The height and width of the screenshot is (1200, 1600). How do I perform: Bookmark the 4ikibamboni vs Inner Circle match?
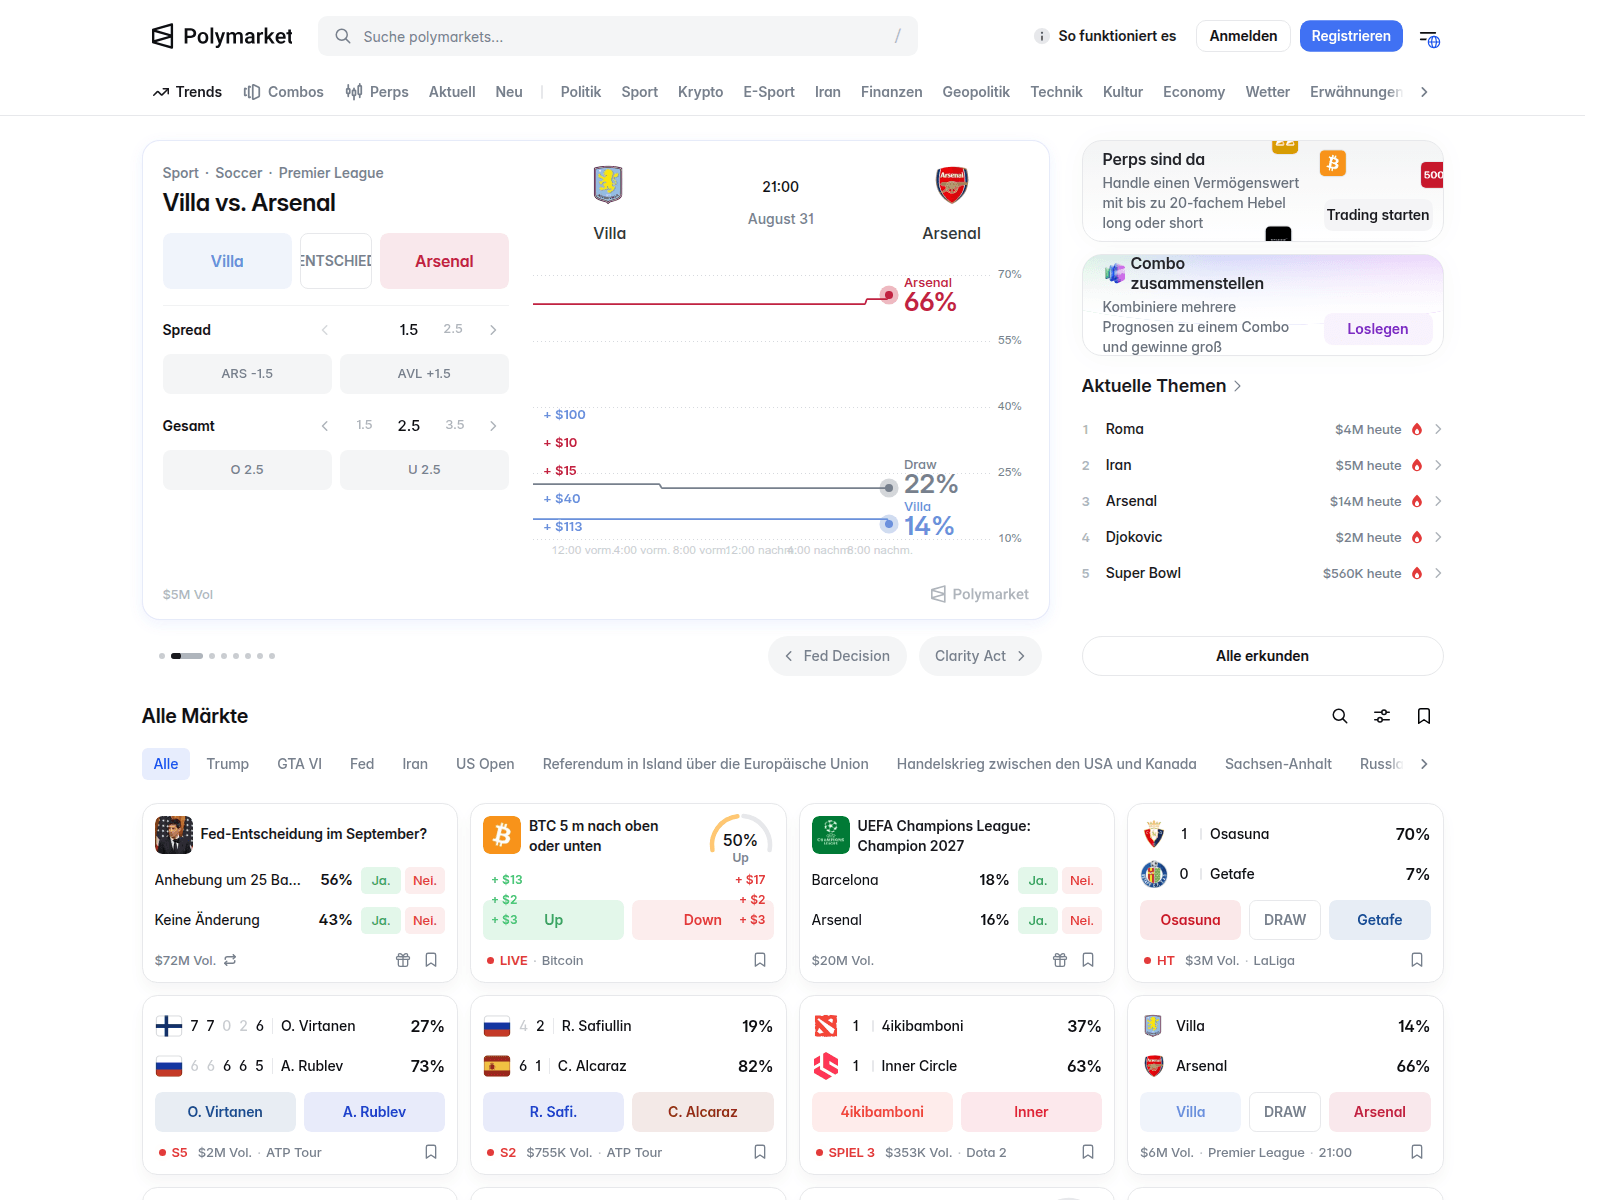coord(1088,1152)
